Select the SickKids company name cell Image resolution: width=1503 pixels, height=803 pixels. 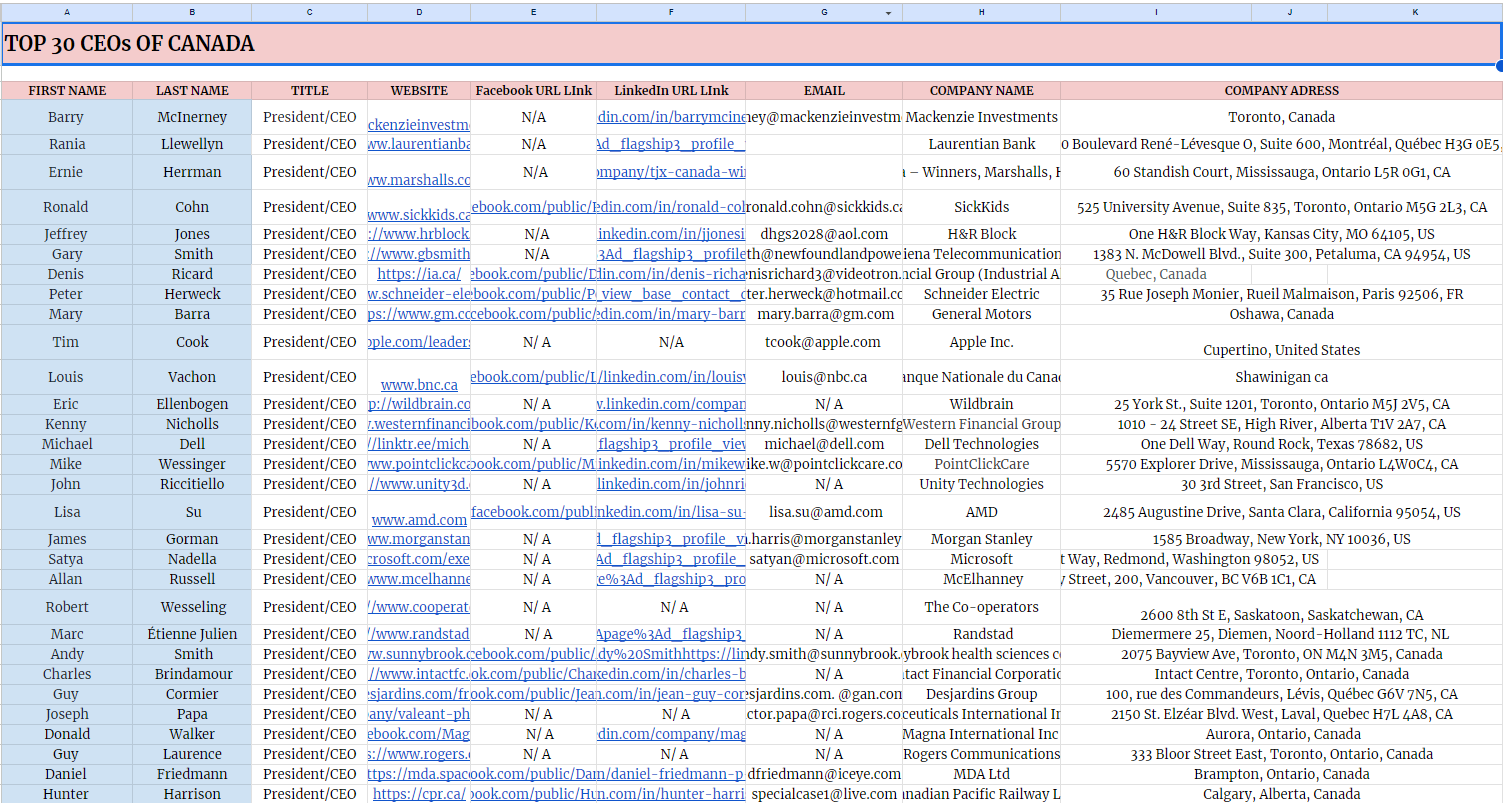981,207
